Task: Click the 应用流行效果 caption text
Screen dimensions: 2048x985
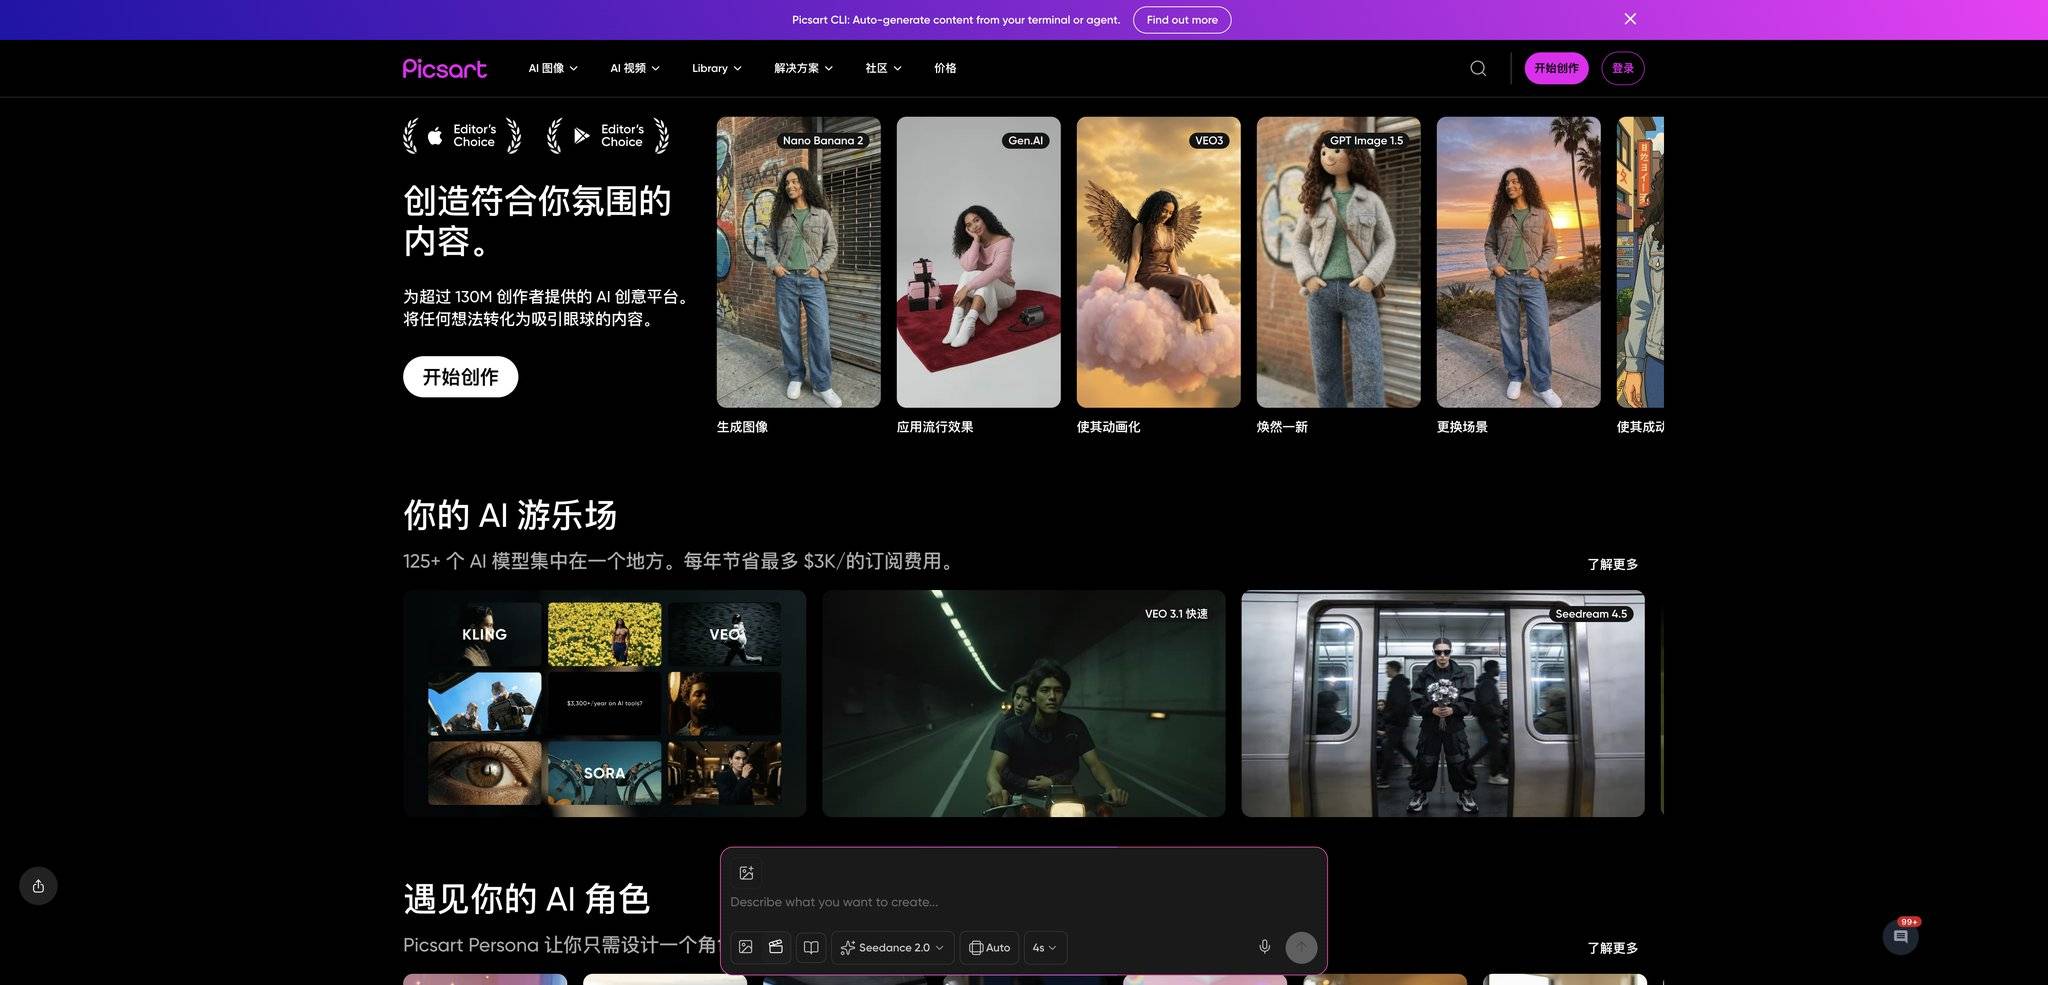Action: point(935,427)
